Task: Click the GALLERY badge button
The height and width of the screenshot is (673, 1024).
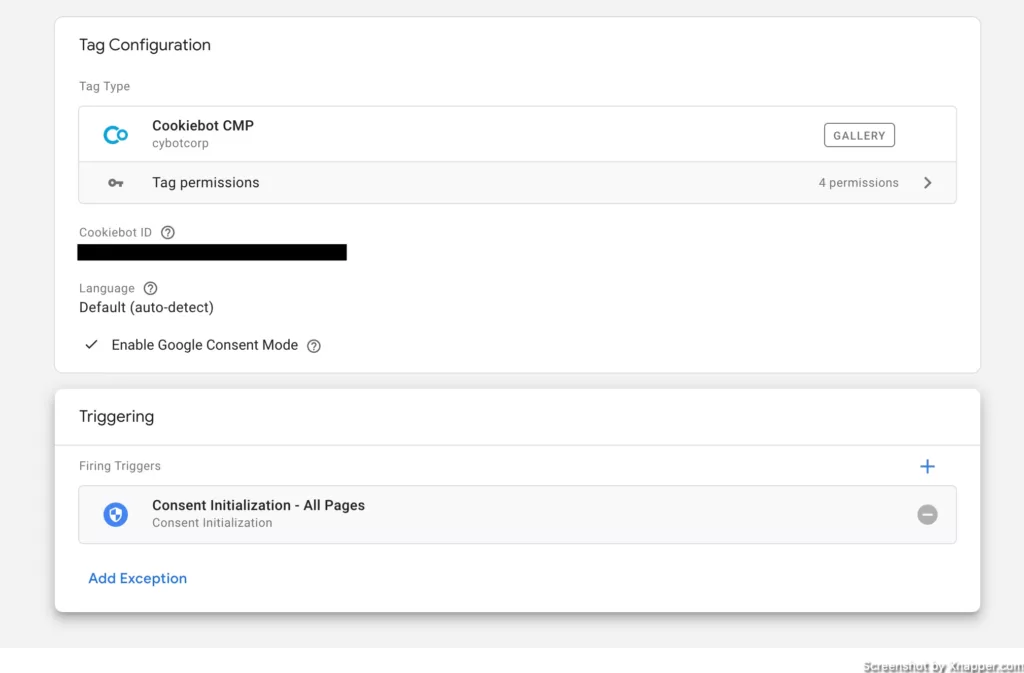Action: coord(859,135)
